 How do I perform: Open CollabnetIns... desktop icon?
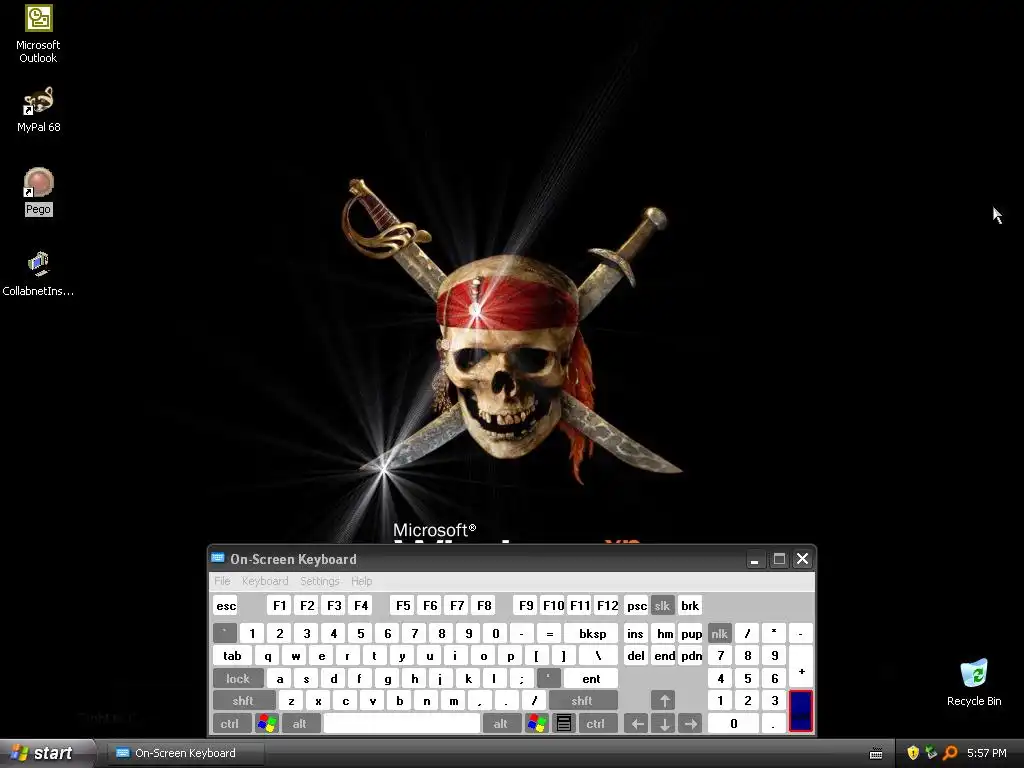point(39,274)
